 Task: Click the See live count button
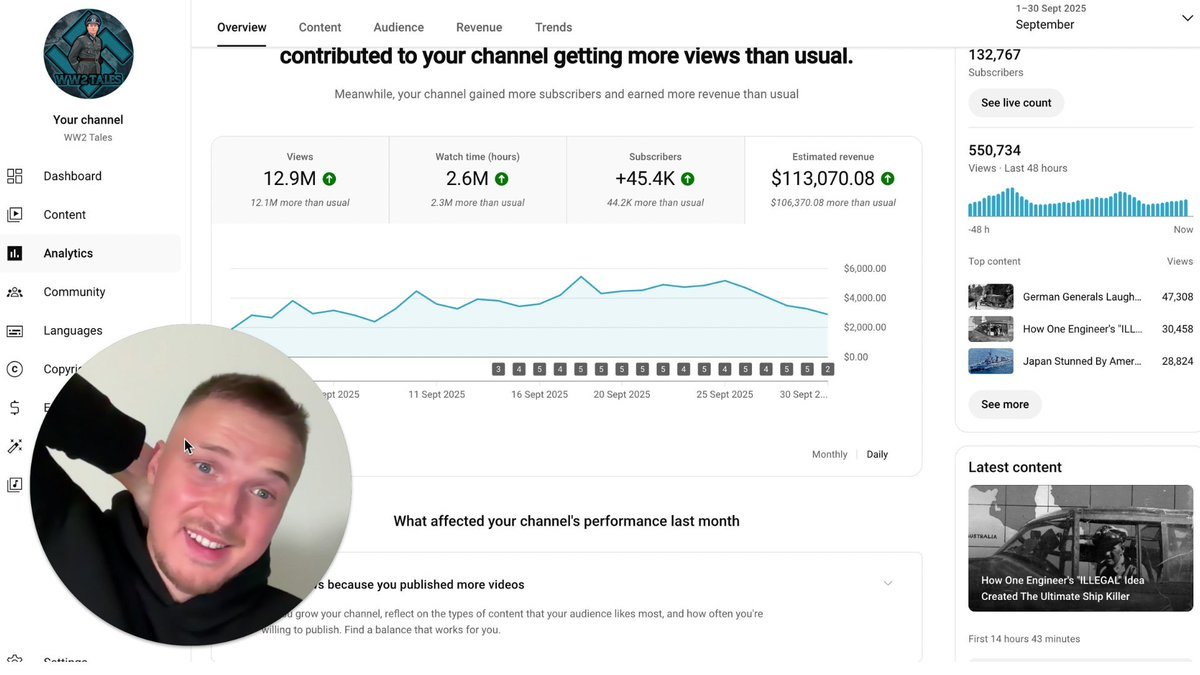pyautogui.click(x=1016, y=103)
